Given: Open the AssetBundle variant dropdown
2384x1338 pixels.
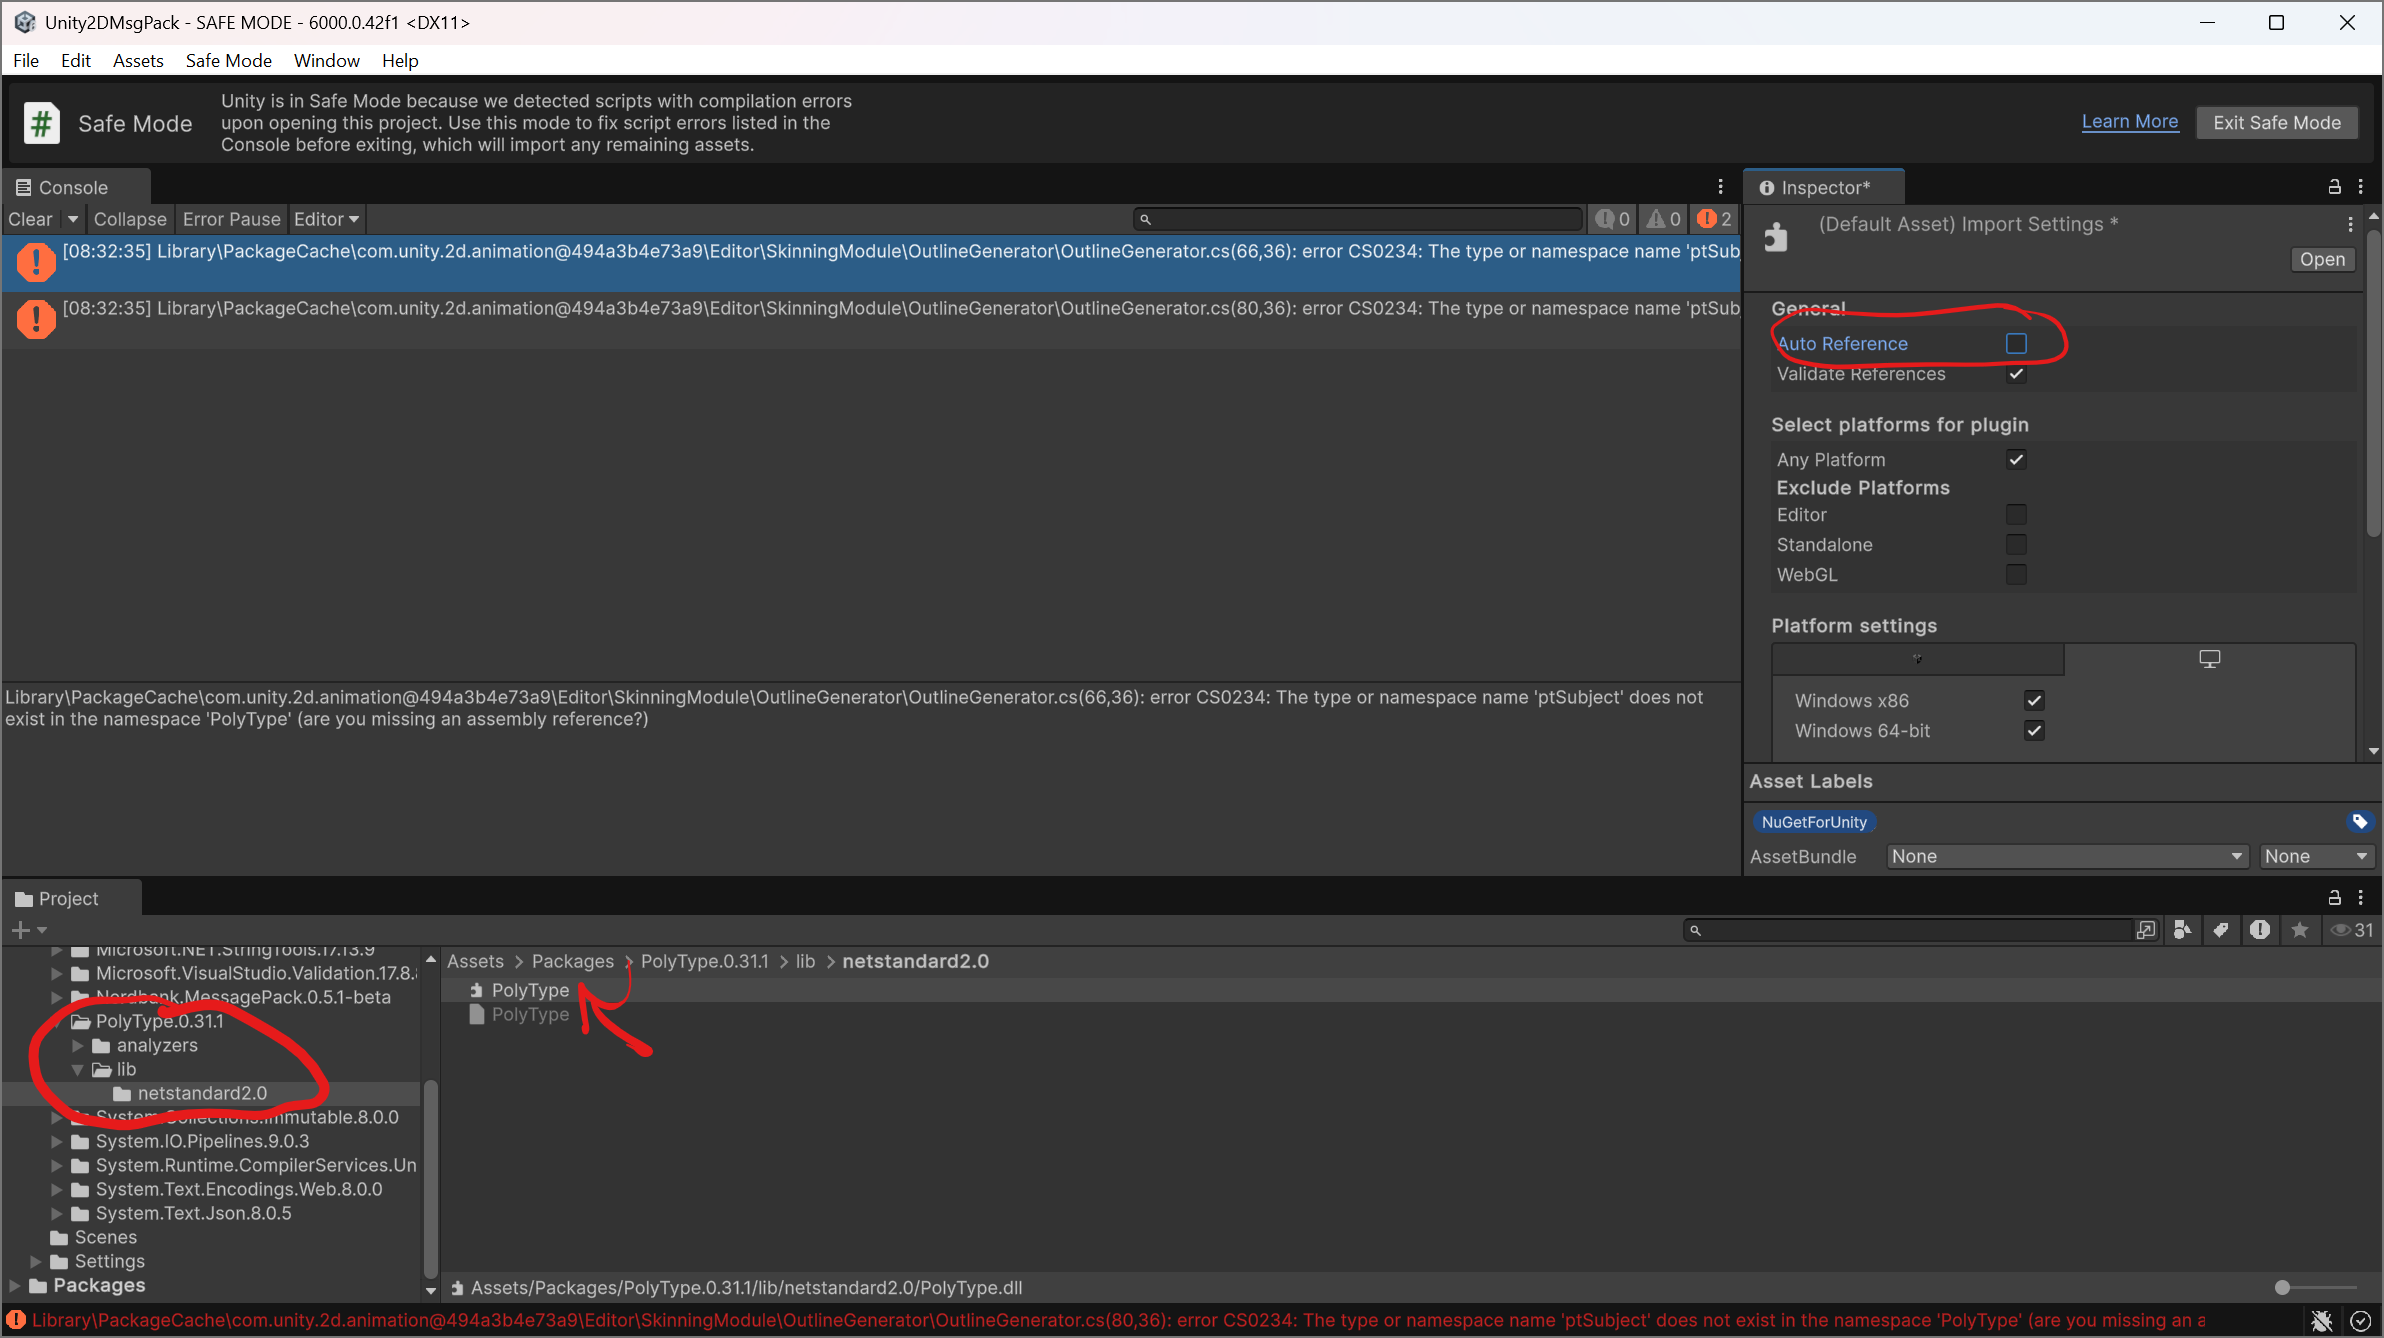Looking at the screenshot, I should pos(2316,856).
